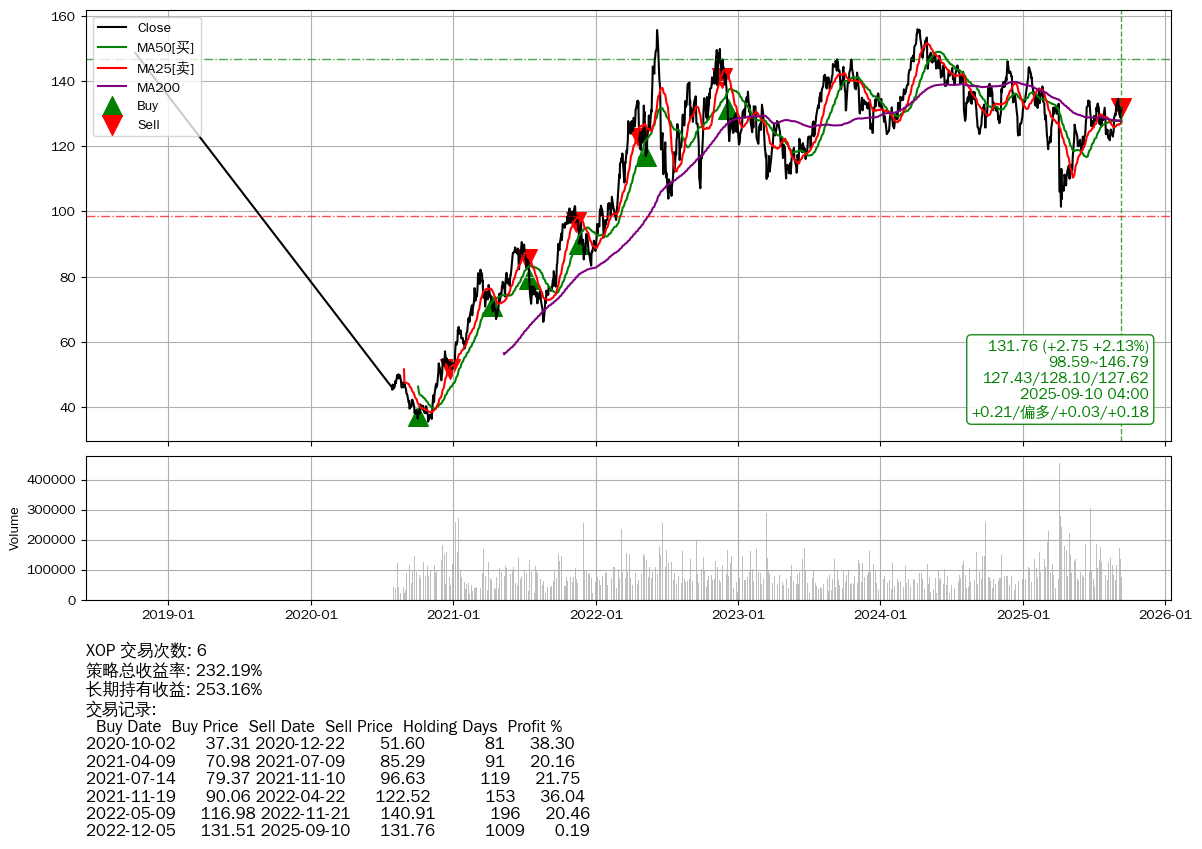
Task: Select the MA50[买] legend entry
Action: pyautogui.click(x=165, y=48)
